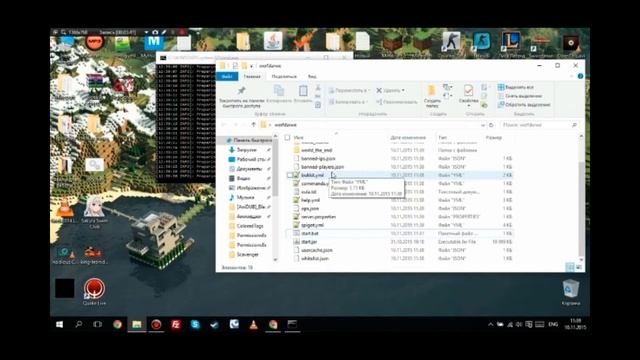Open the Windows Start button
The width and height of the screenshot is (640, 360).
pyautogui.click(x=60, y=324)
